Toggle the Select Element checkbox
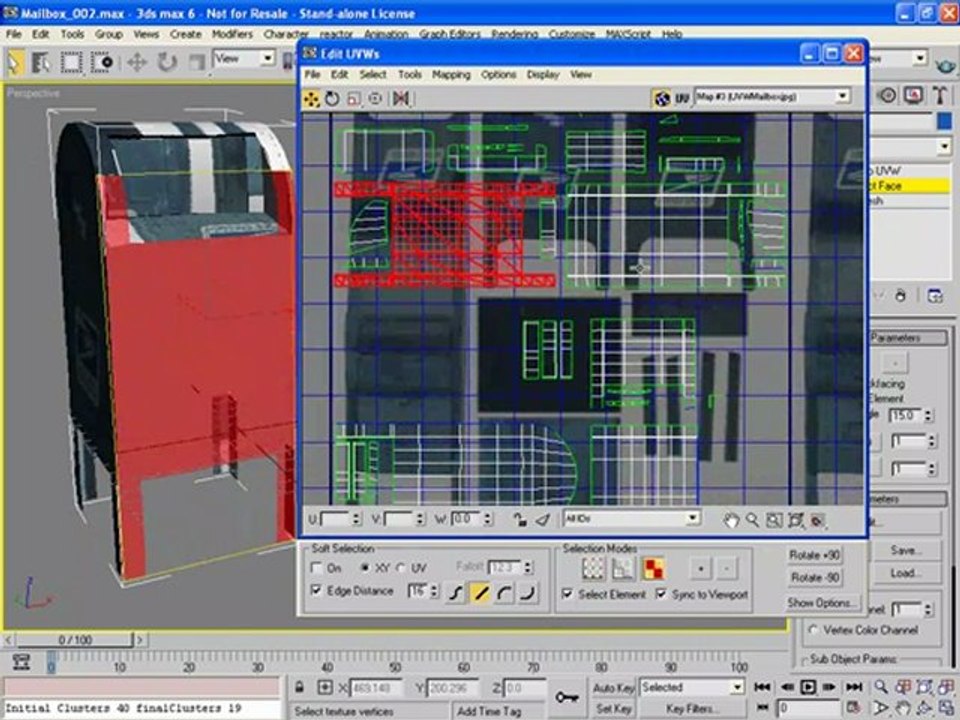Viewport: 960px width, 720px height. coord(568,594)
